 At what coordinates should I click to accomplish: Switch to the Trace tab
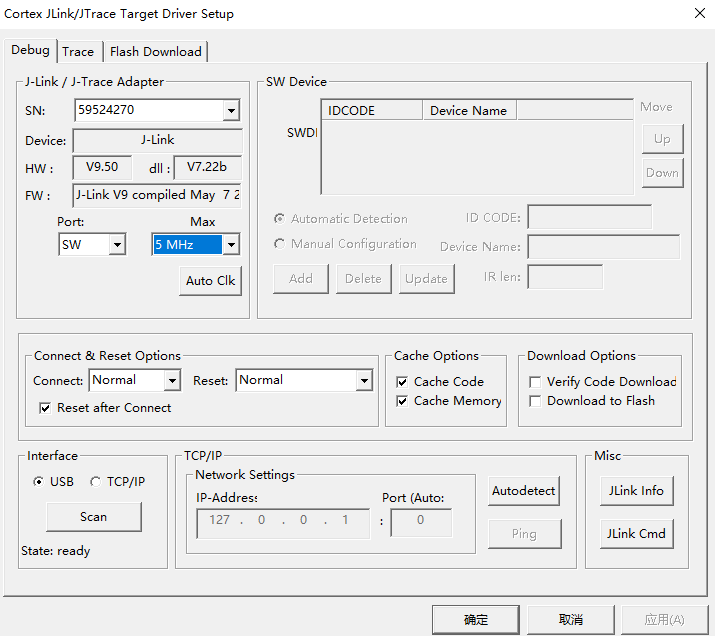pyautogui.click(x=78, y=52)
